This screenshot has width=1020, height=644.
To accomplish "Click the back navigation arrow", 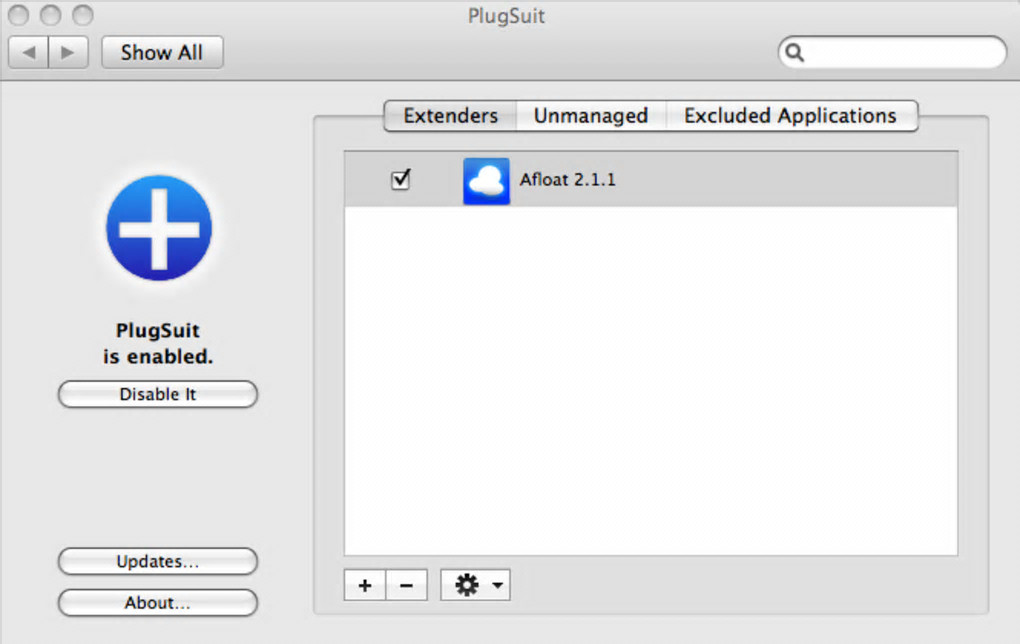I will pyautogui.click(x=29, y=52).
